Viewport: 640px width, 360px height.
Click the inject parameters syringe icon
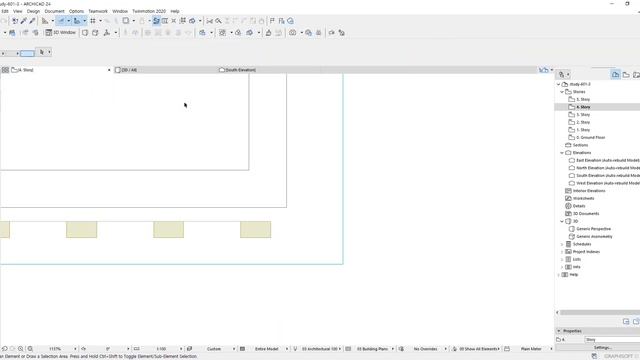[x=32, y=21]
